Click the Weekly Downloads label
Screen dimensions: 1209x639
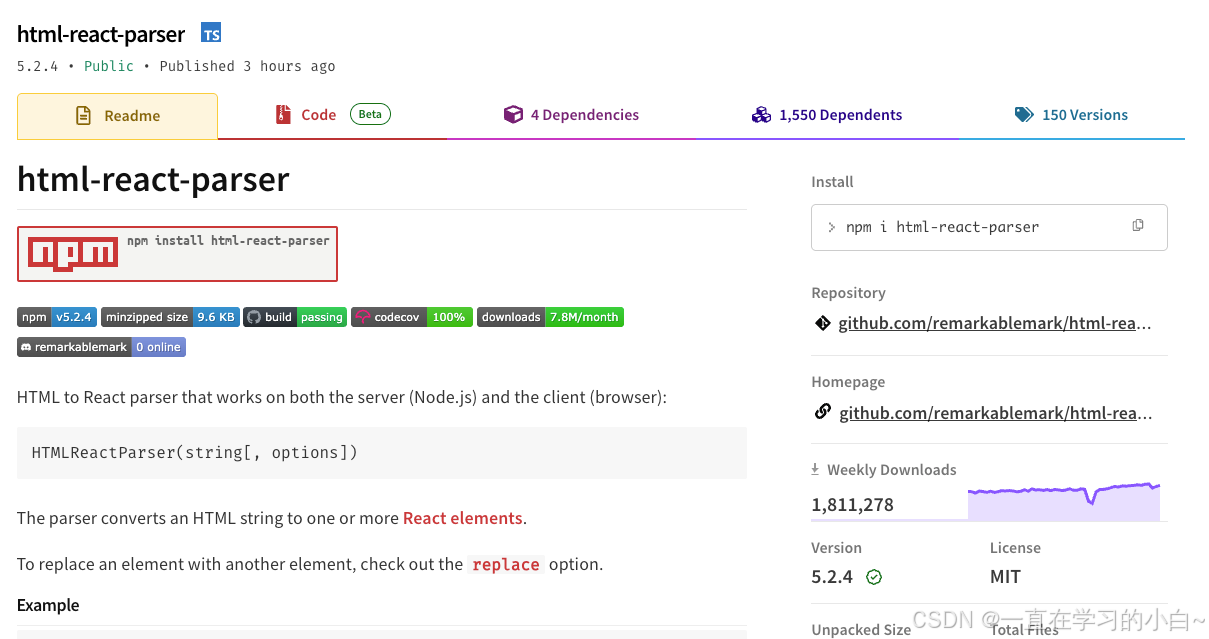pyautogui.click(x=891, y=470)
